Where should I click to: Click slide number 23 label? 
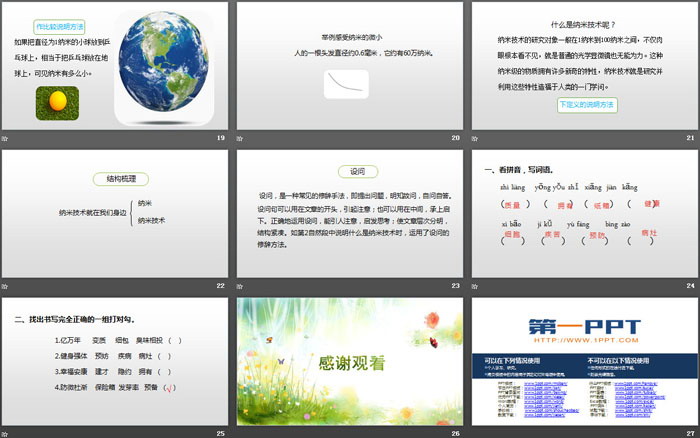point(456,286)
